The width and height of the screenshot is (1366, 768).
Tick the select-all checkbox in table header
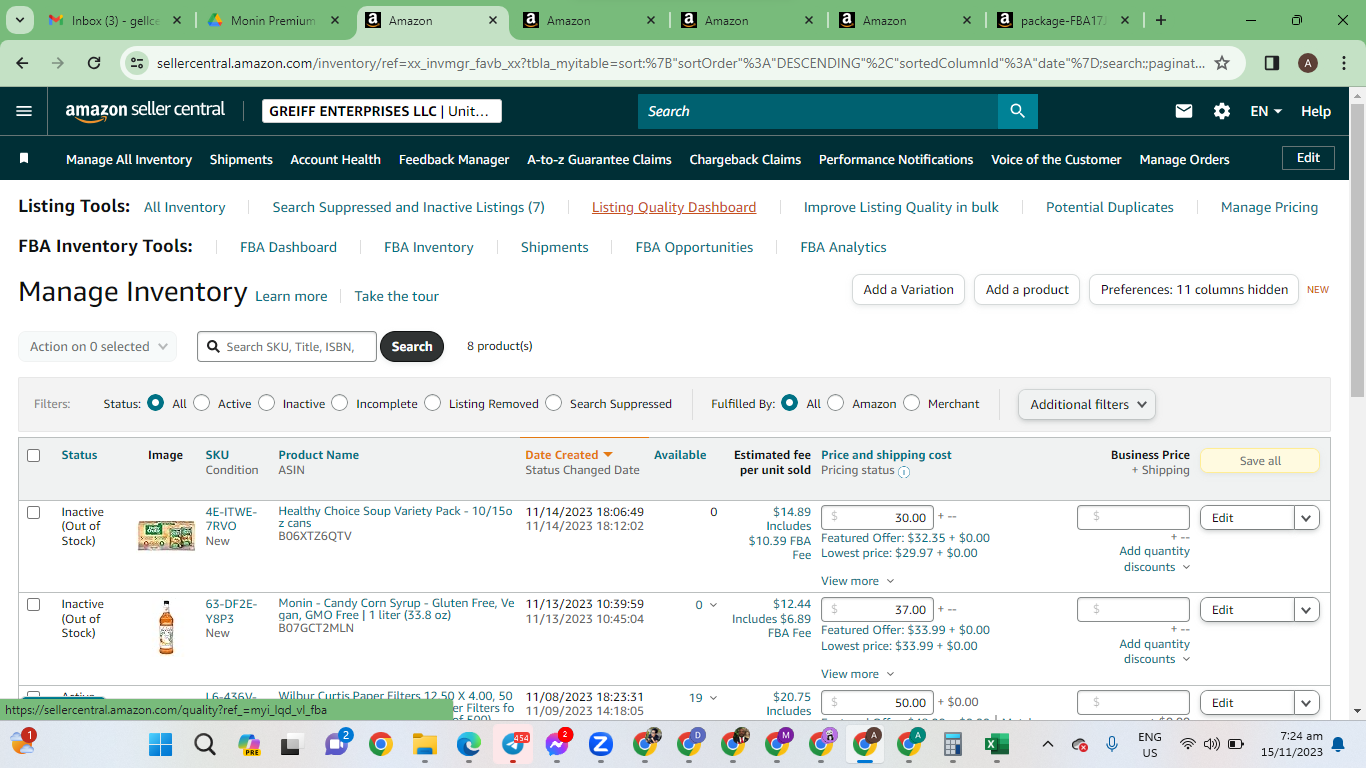point(34,455)
